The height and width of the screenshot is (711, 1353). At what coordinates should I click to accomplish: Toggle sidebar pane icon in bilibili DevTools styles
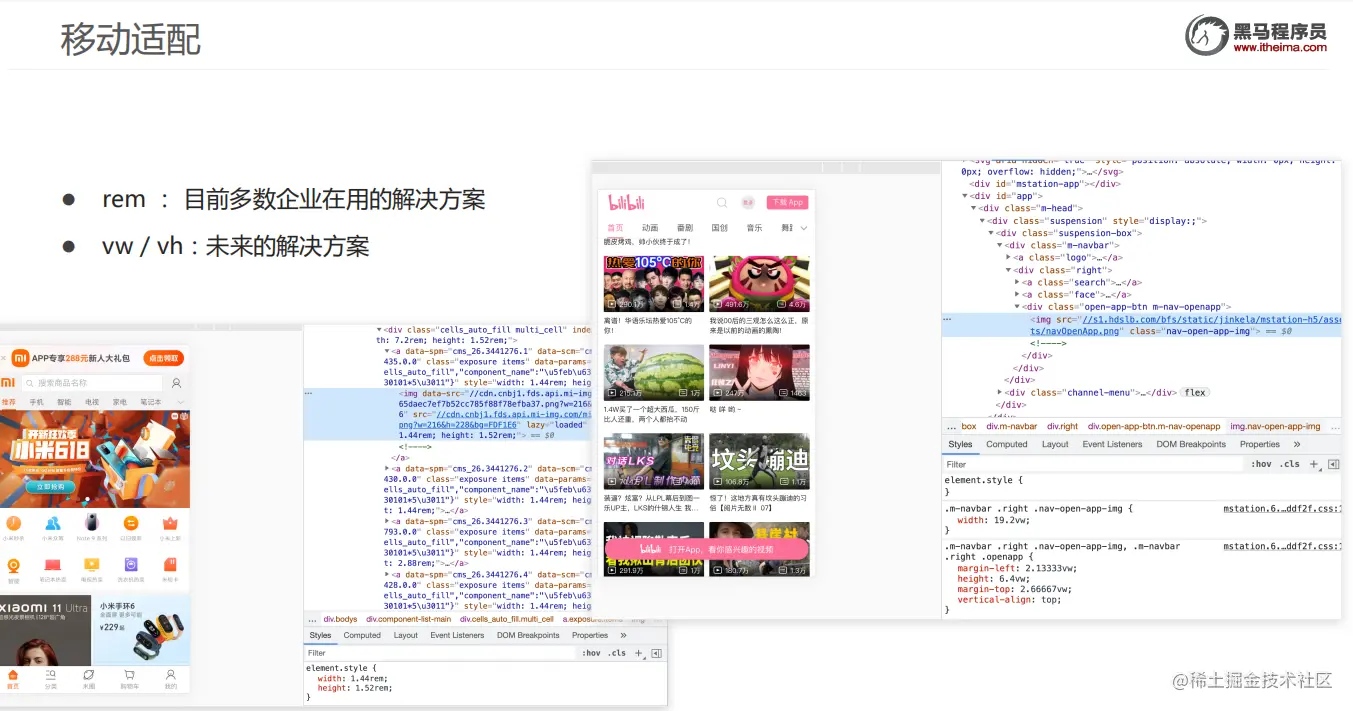click(1333, 464)
